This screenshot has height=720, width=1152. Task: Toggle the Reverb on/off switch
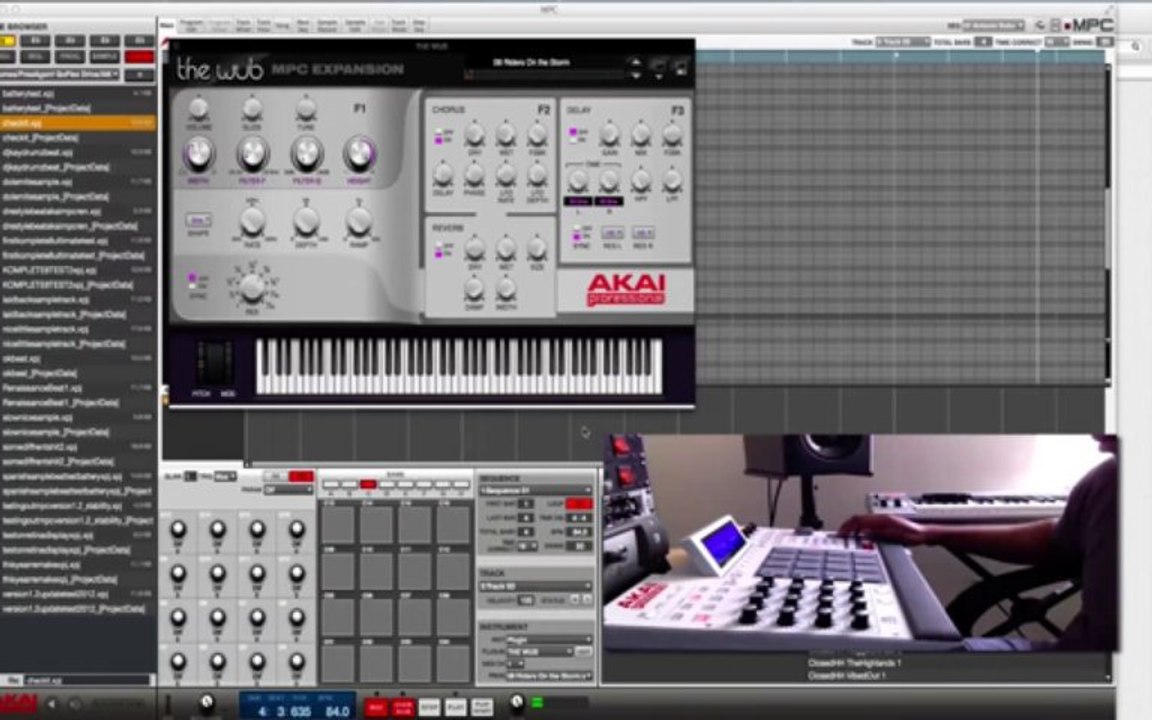[x=439, y=249]
